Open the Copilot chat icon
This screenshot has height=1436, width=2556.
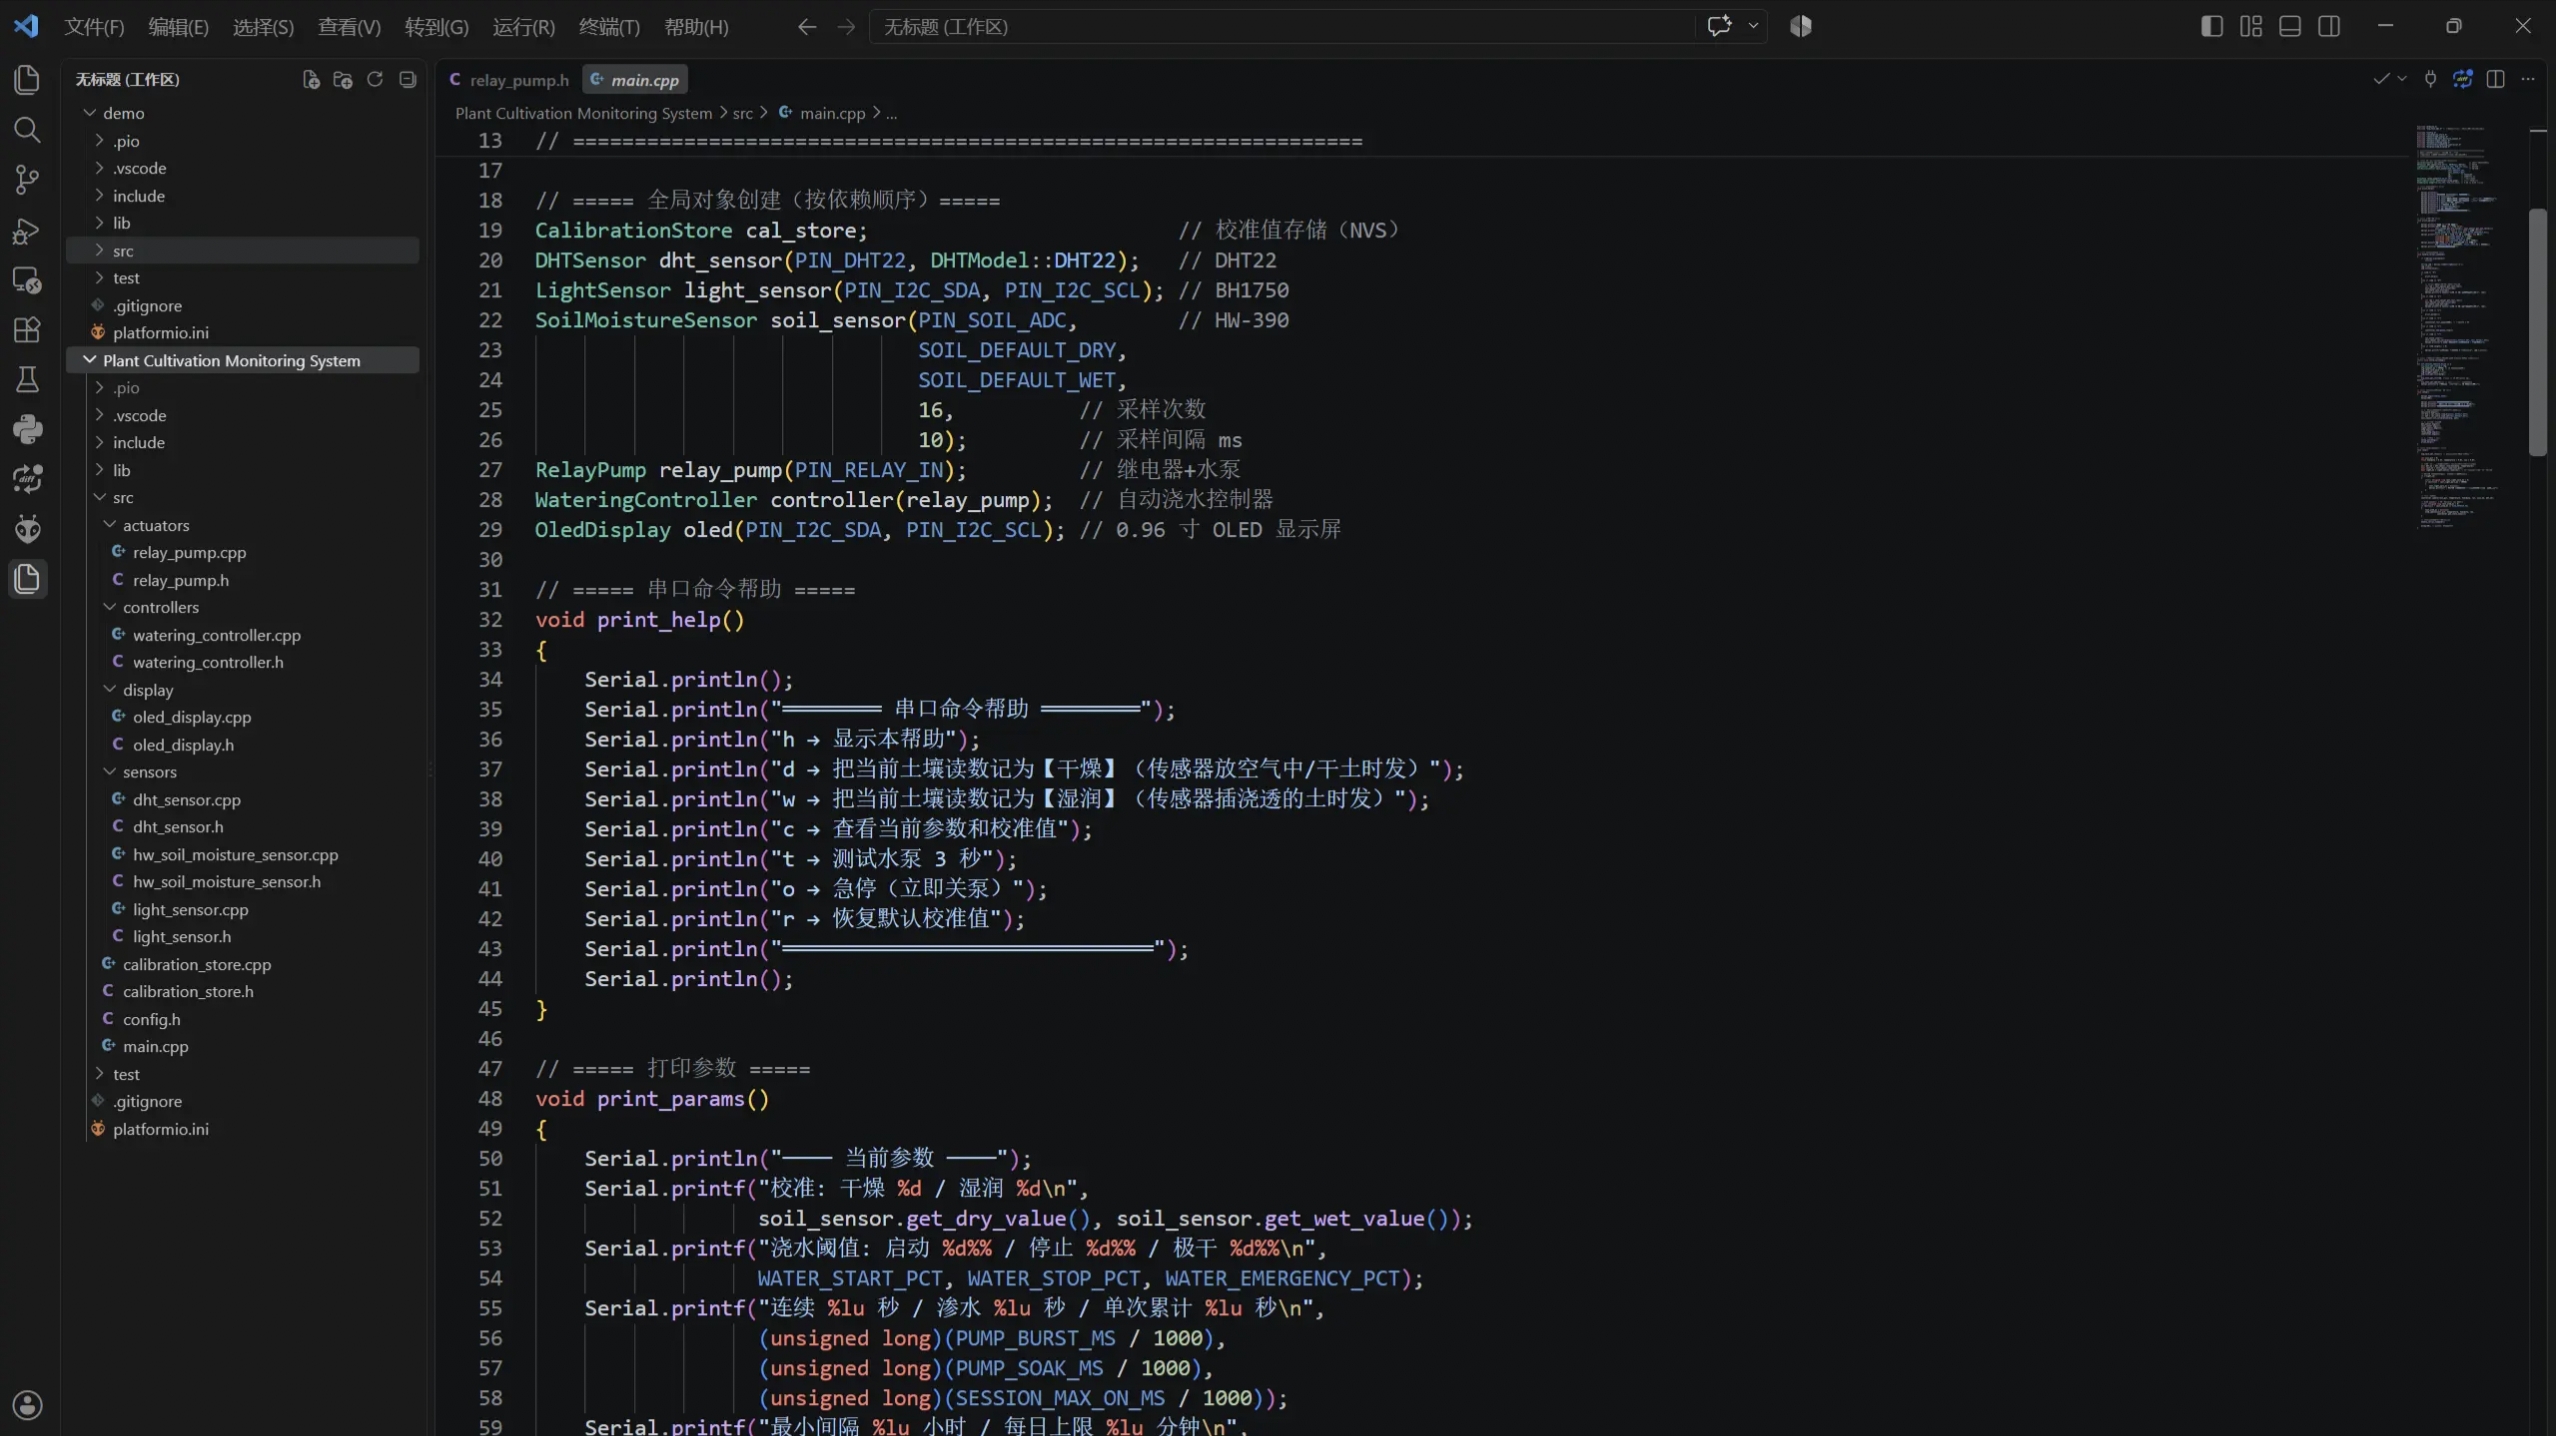coord(1719,26)
